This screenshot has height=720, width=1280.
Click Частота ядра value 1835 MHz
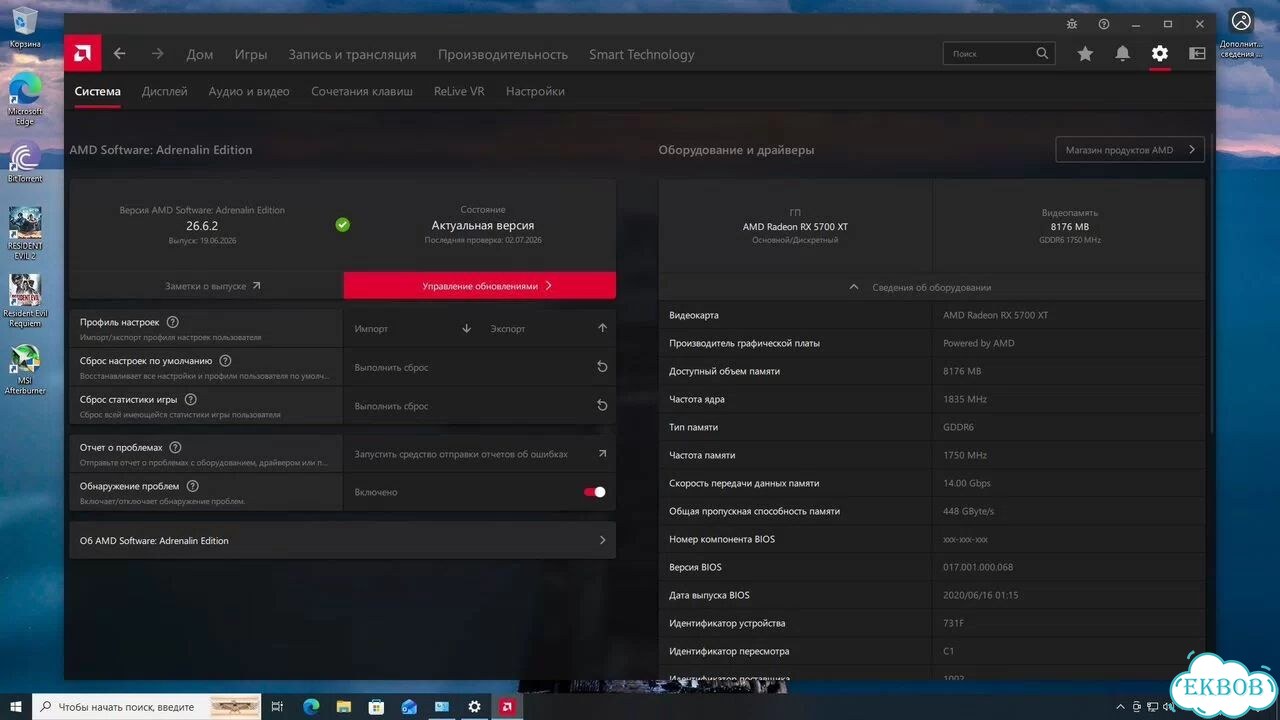pos(965,399)
